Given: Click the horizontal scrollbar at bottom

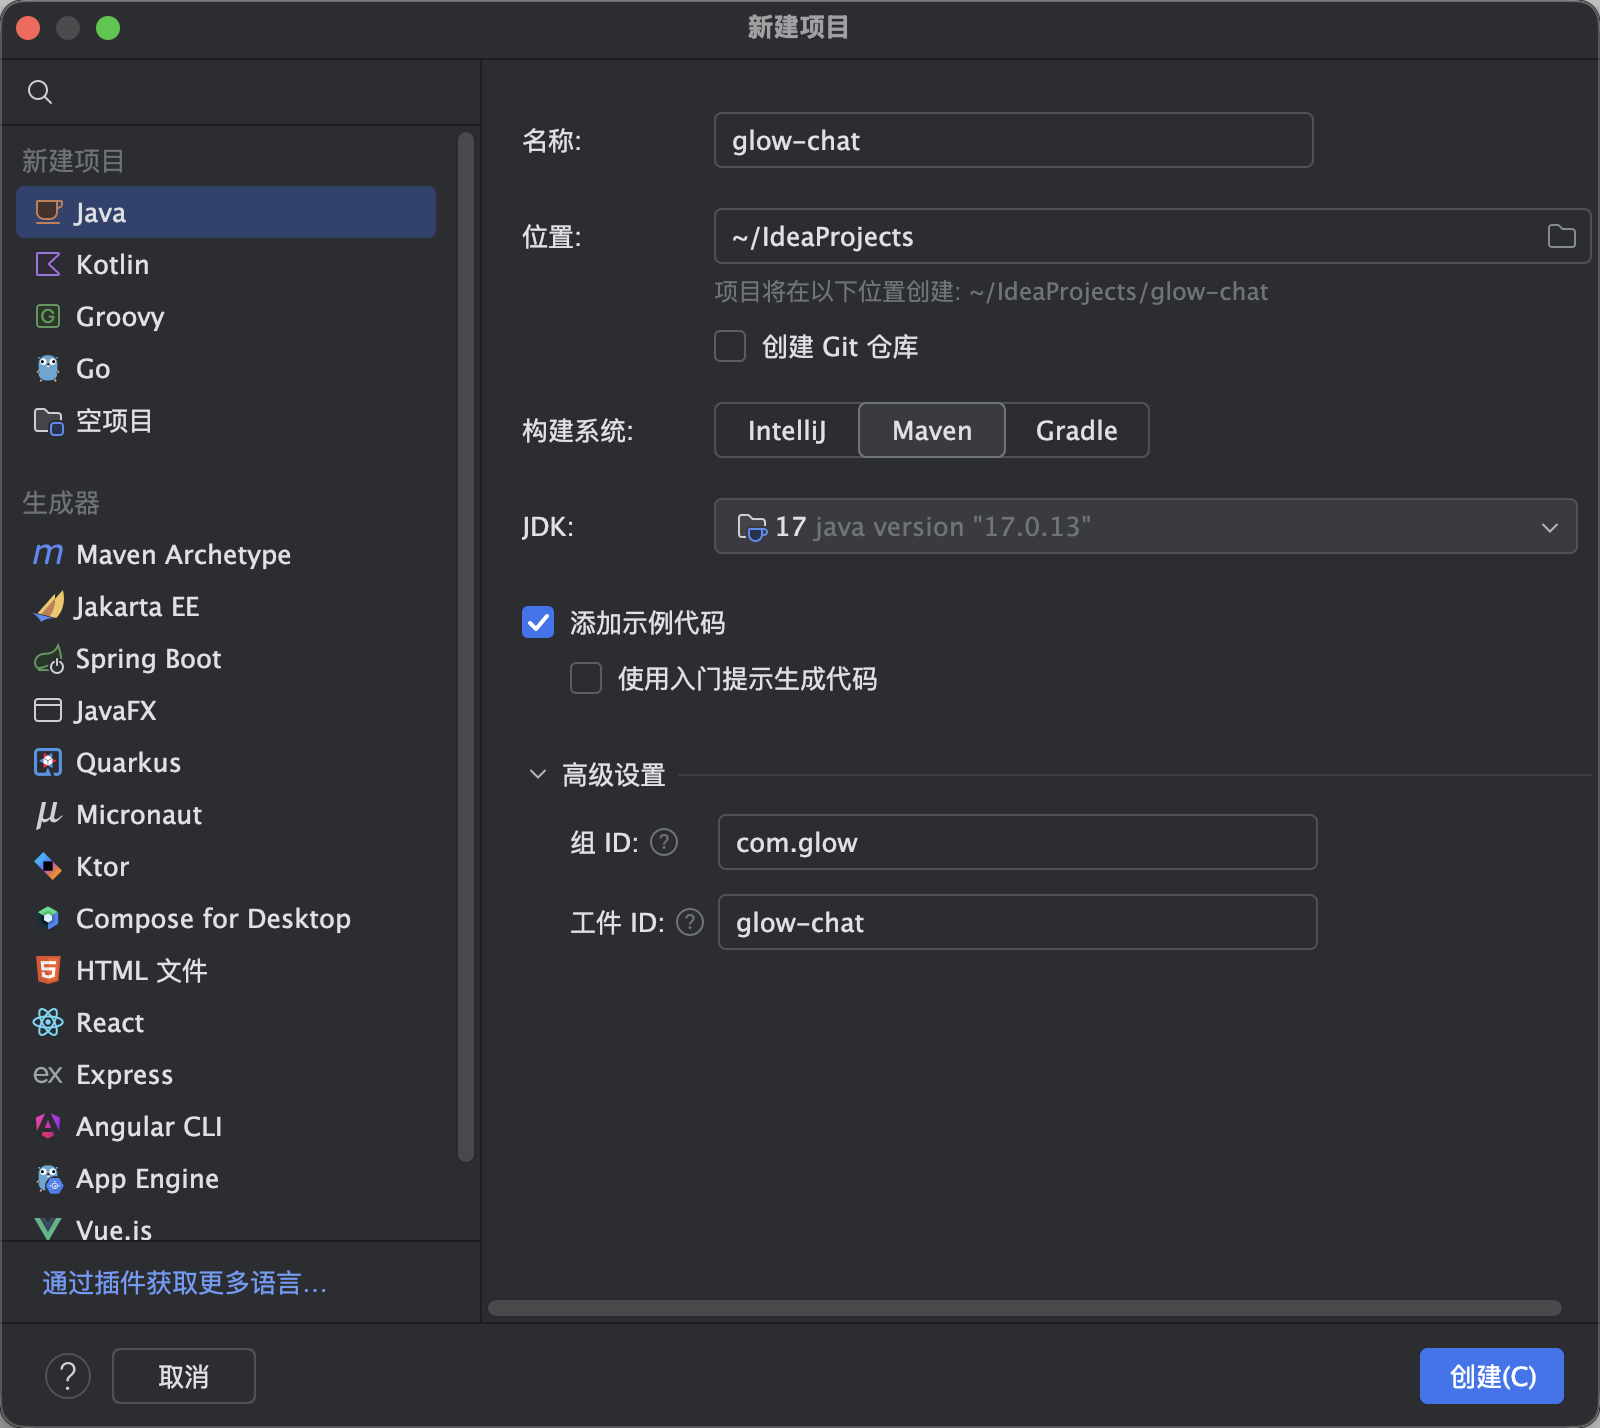Looking at the screenshot, I should [x=1024, y=1308].
